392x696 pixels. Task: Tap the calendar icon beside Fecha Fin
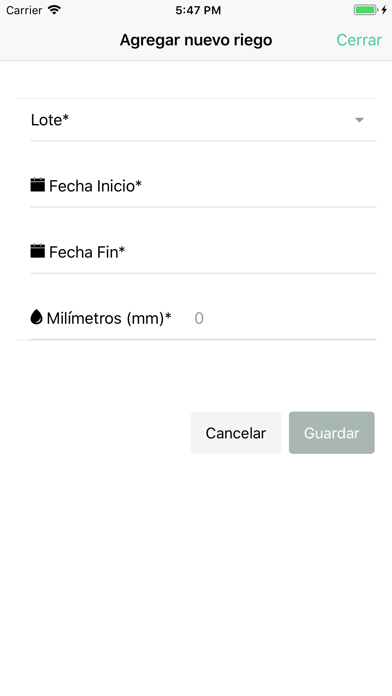click(38, 251)
